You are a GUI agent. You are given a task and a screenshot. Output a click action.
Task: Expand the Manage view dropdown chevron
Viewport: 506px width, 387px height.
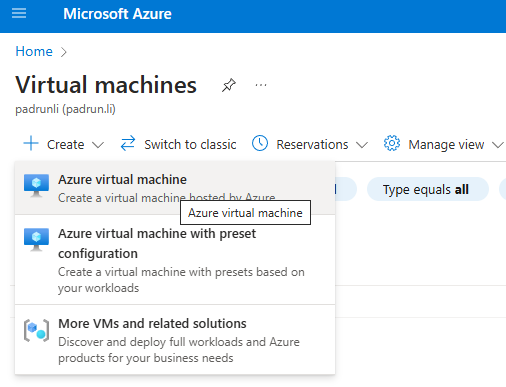tap(498, 145)
